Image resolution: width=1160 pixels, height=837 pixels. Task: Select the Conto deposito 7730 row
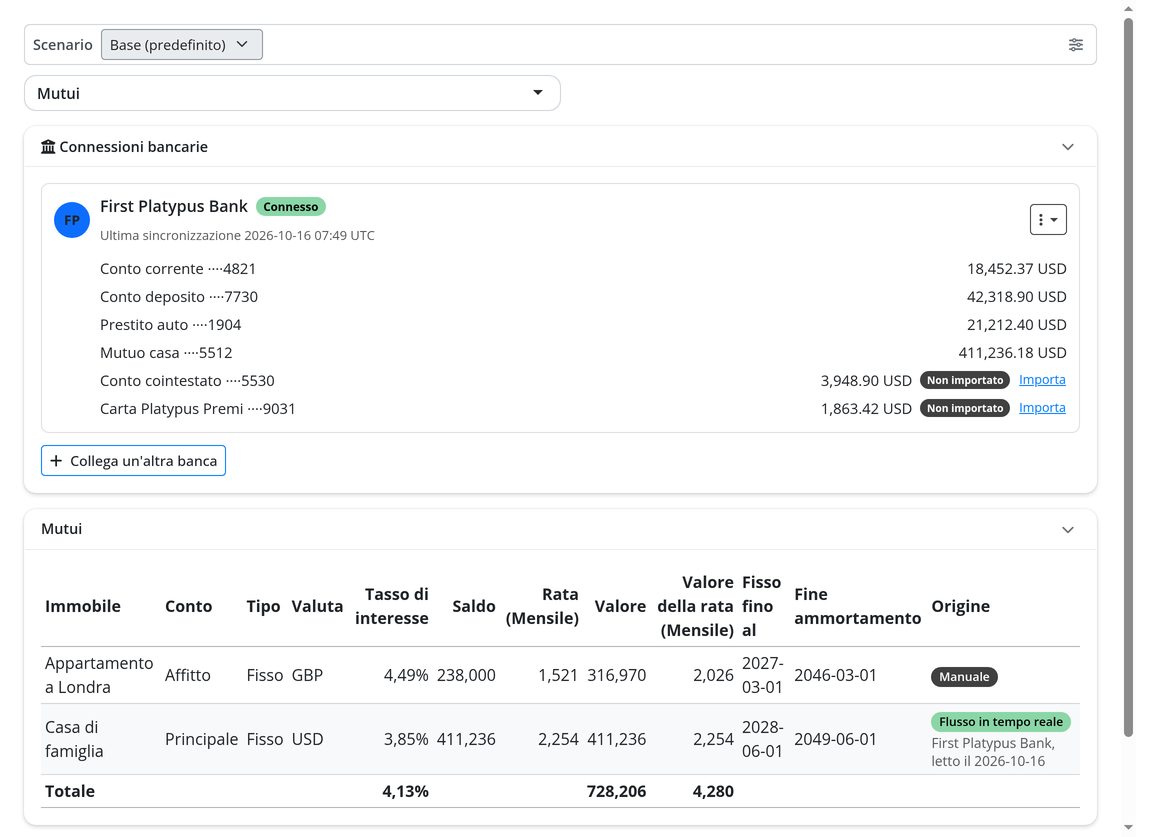point(583,297)
